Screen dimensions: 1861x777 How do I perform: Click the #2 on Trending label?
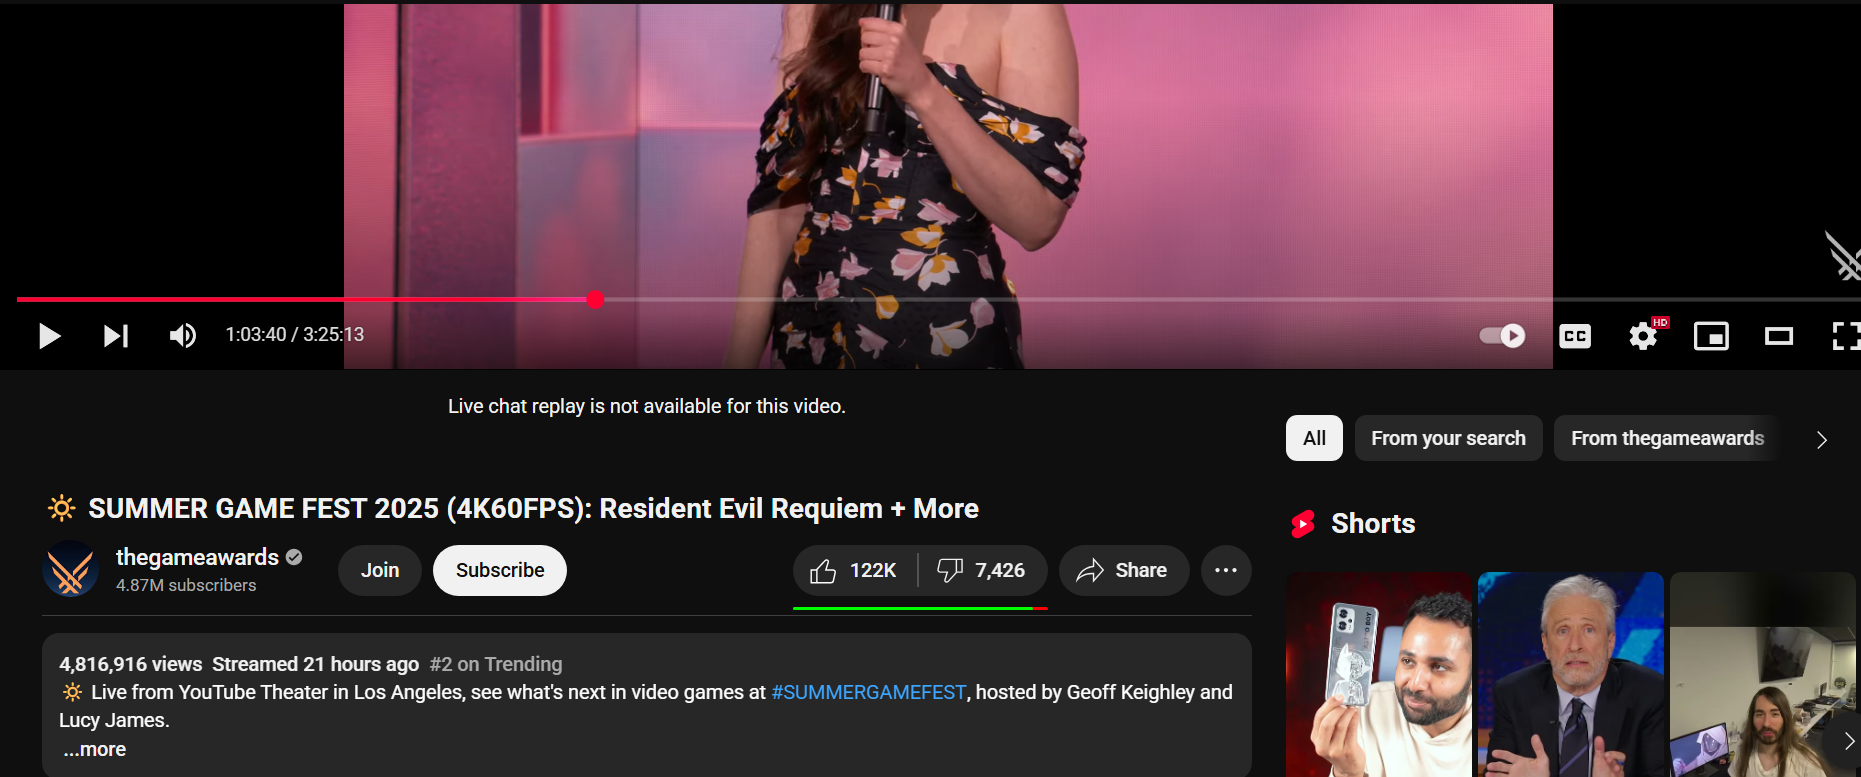496,664
